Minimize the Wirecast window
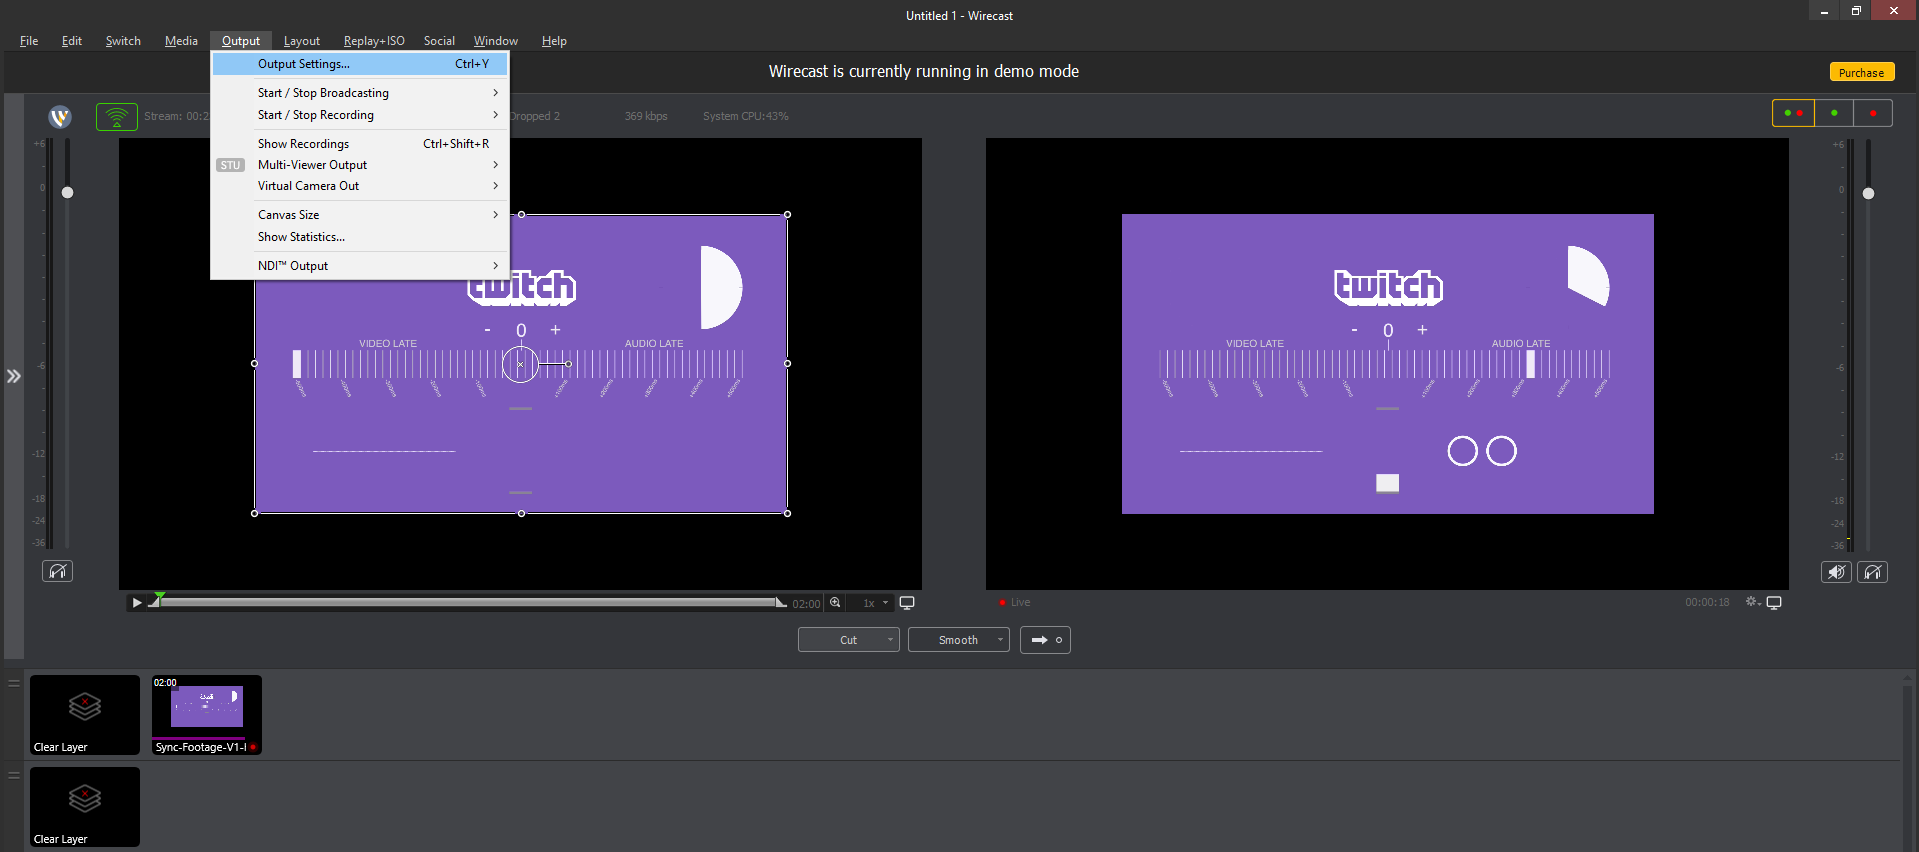The height and width of the screenshot is (852, 1919). tap(1824, 11)
